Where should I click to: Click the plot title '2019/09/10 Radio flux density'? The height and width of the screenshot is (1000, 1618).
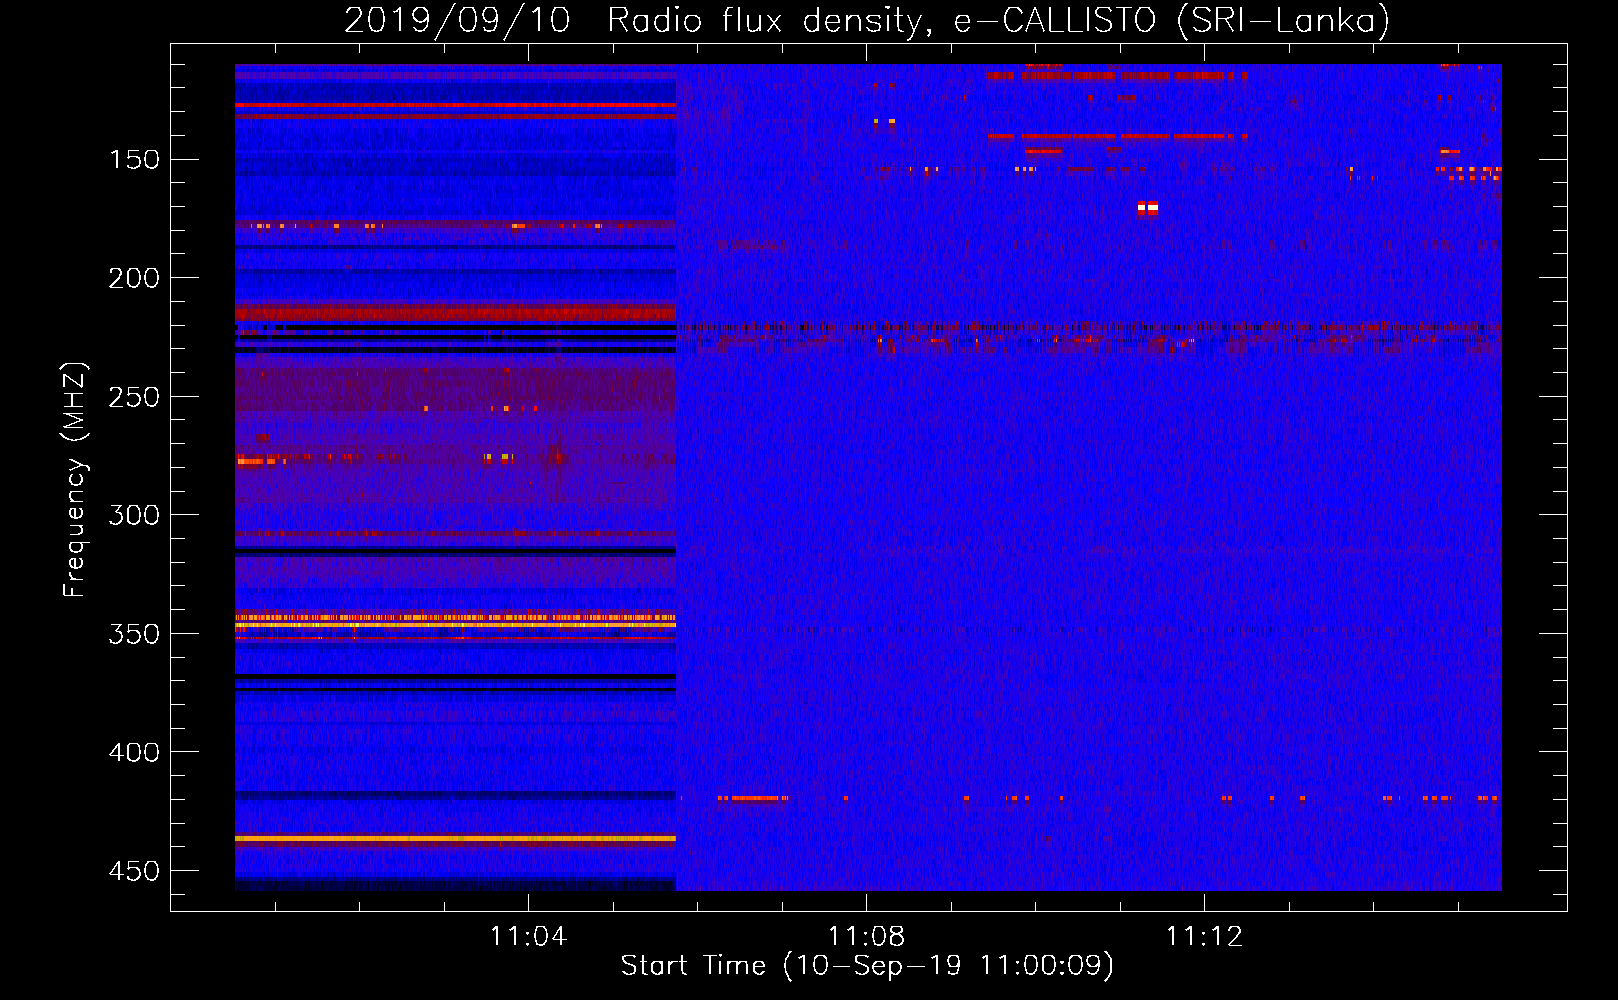[x=632, y=20]
